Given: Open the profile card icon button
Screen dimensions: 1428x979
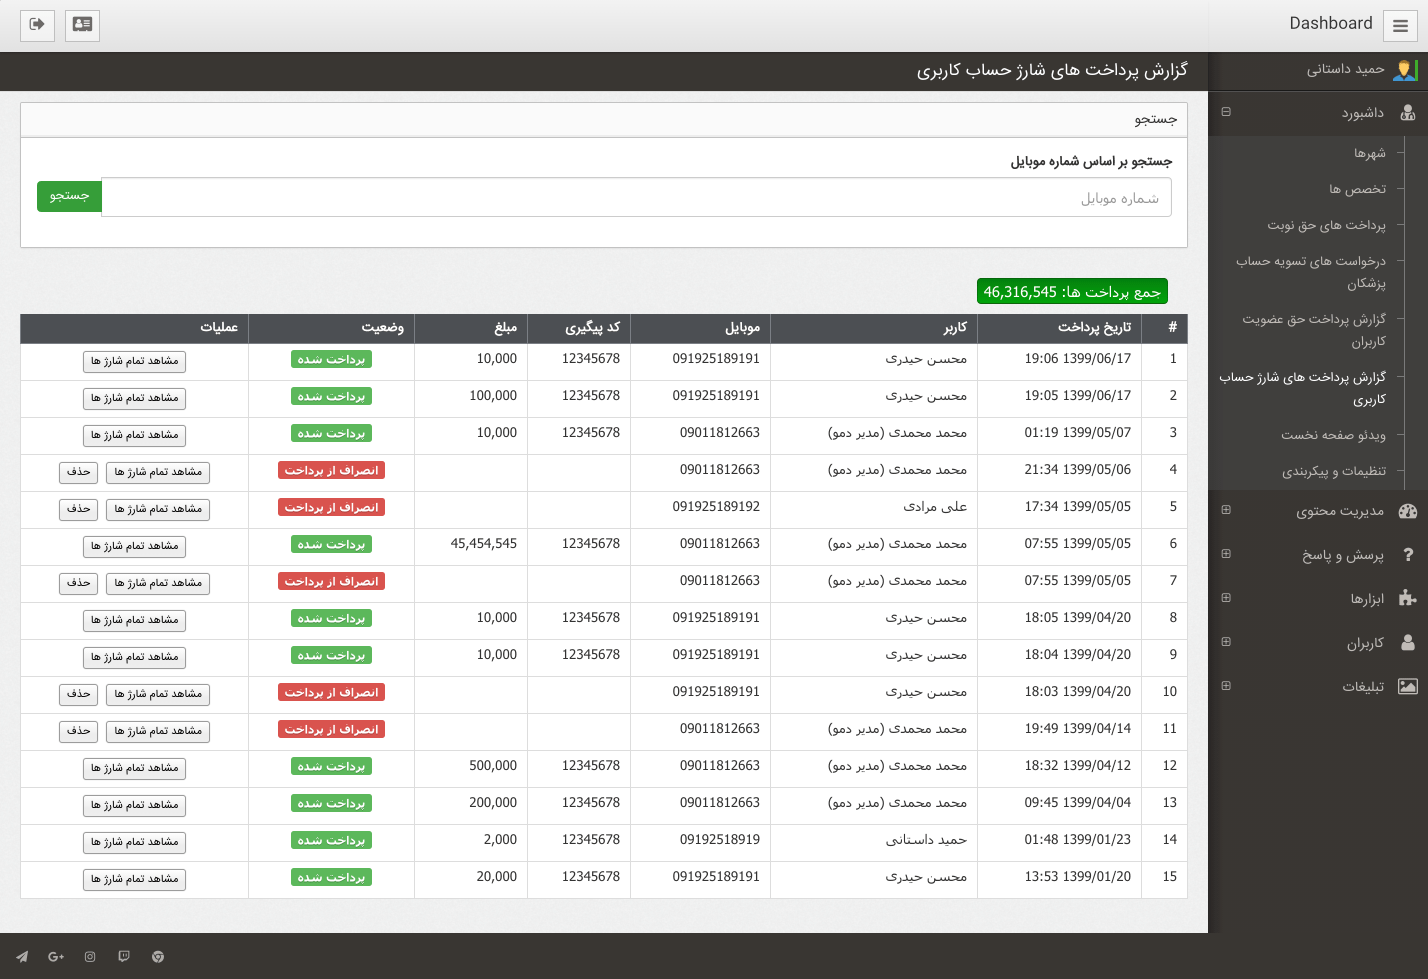Looking at the screenshot, I should [82, 25].
